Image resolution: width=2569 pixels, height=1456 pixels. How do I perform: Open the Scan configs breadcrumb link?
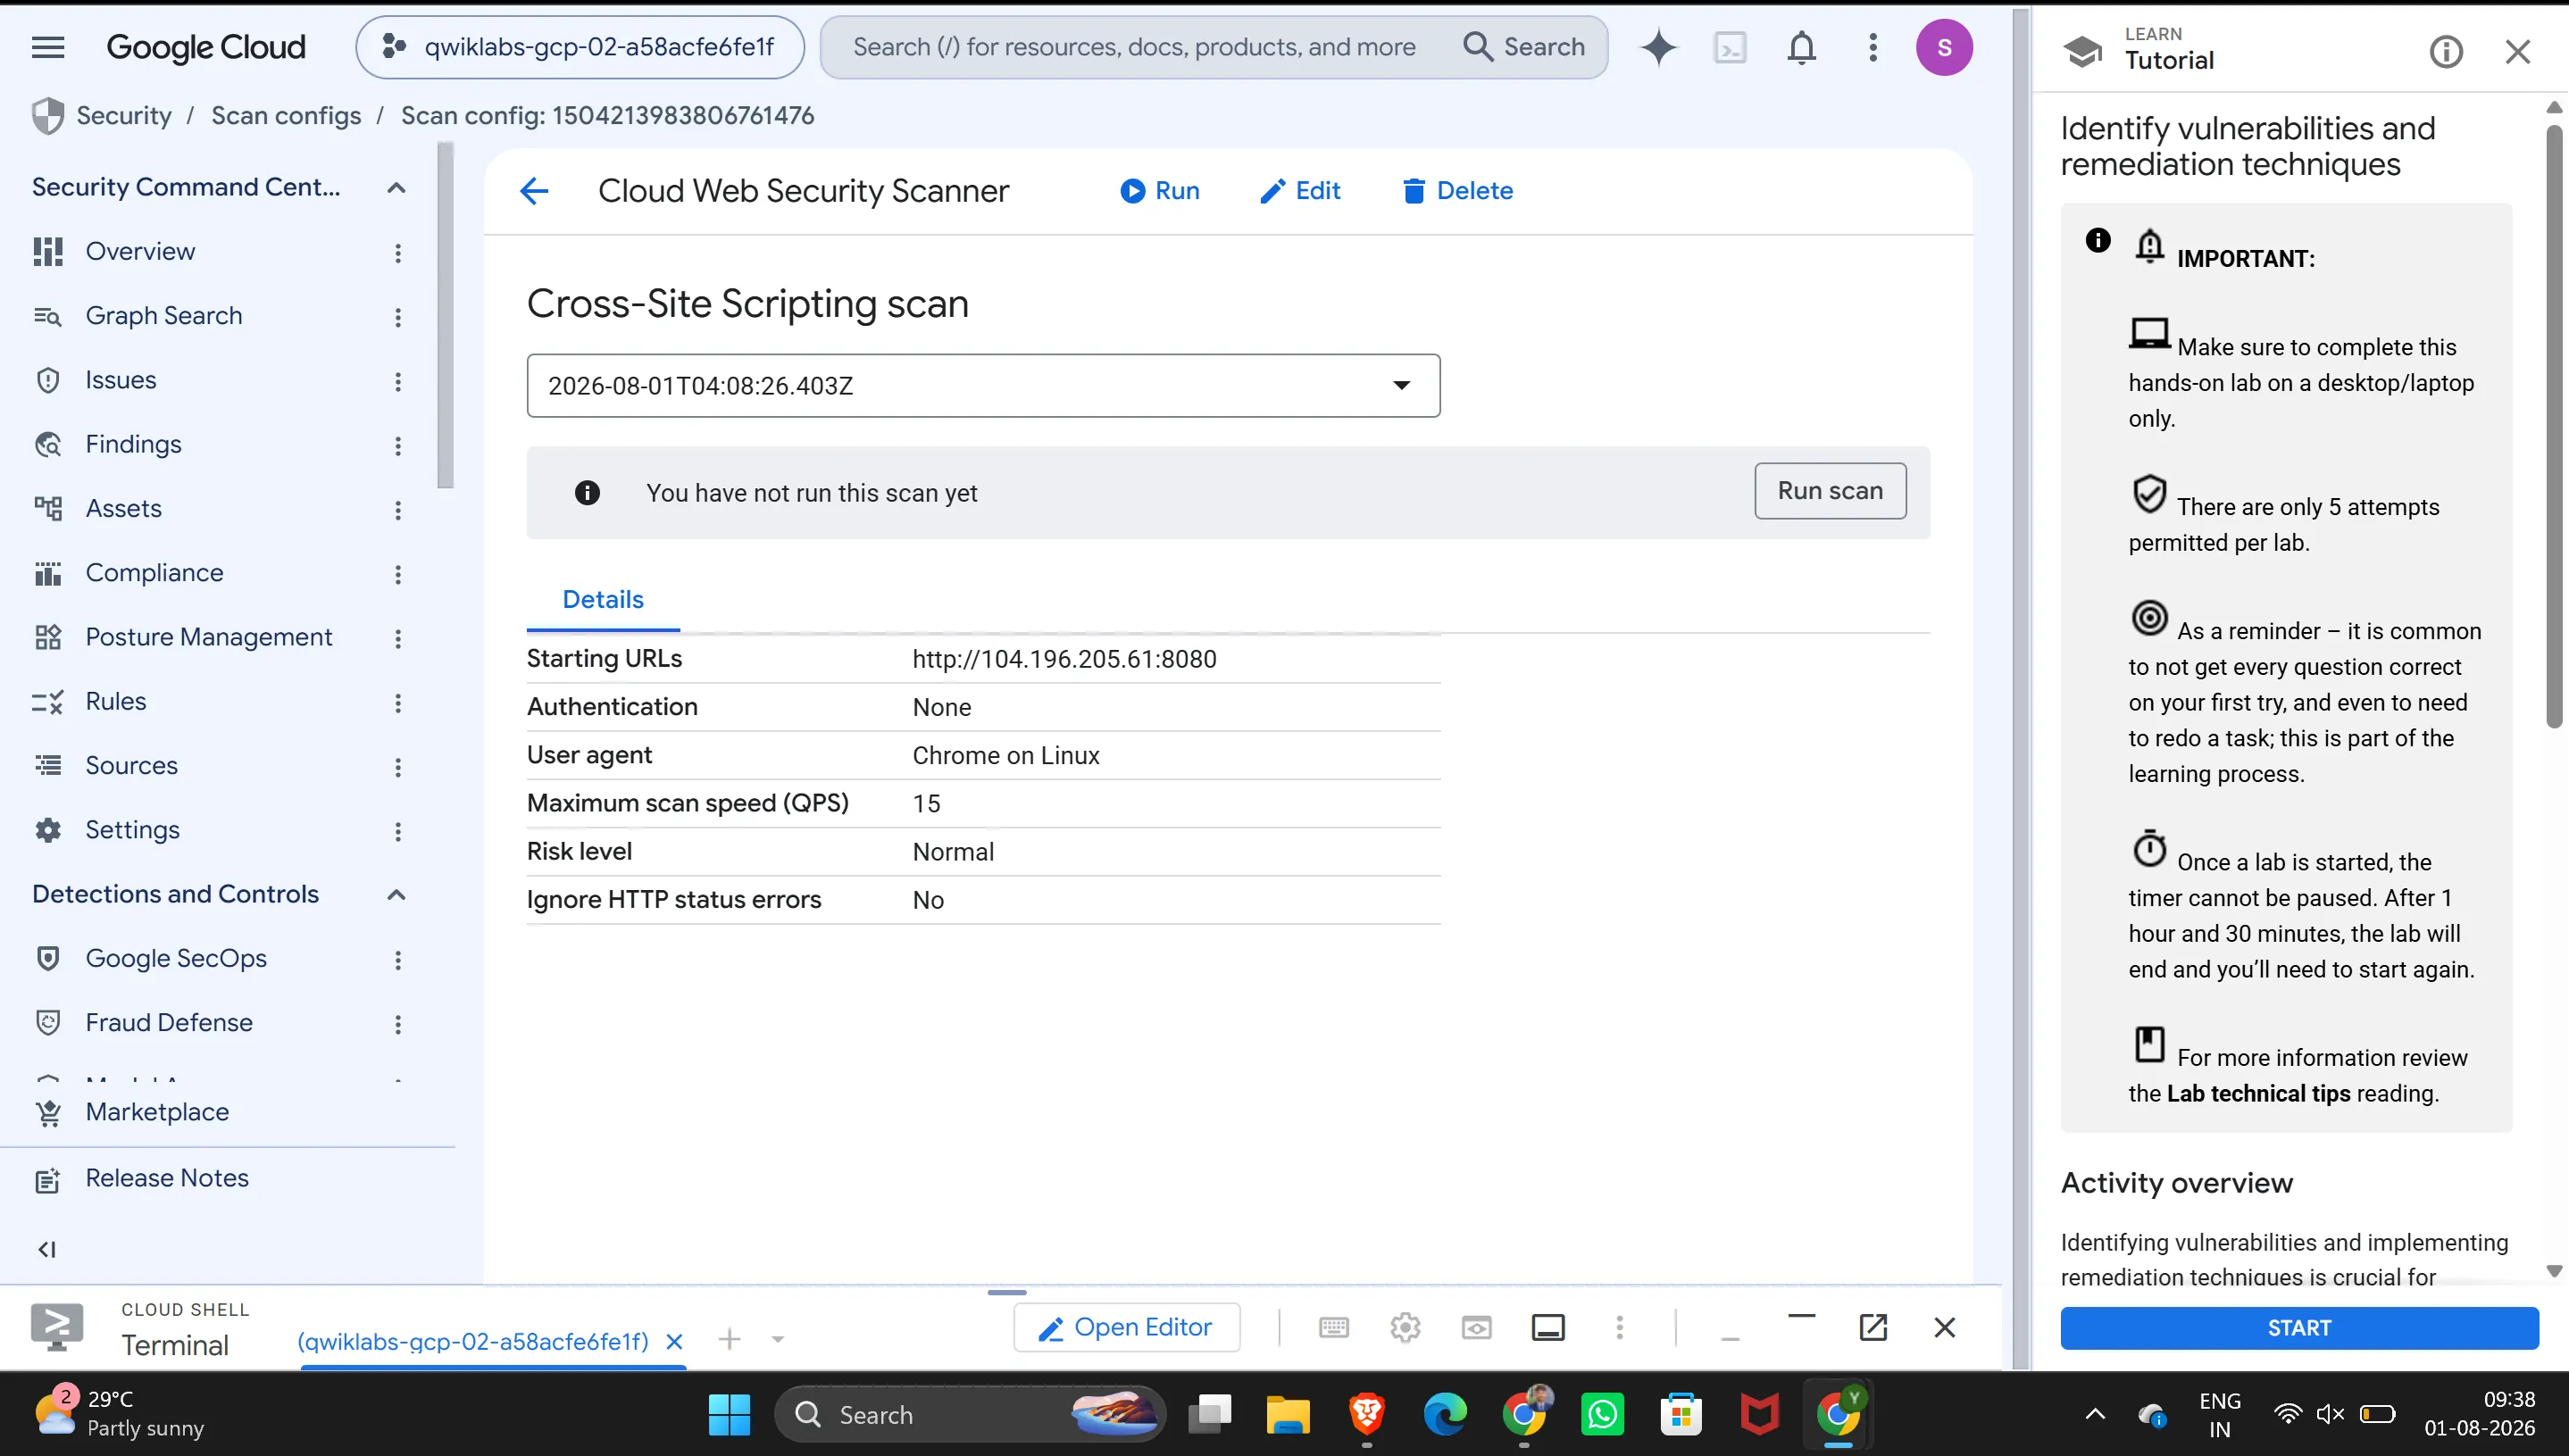click(286, 115)
